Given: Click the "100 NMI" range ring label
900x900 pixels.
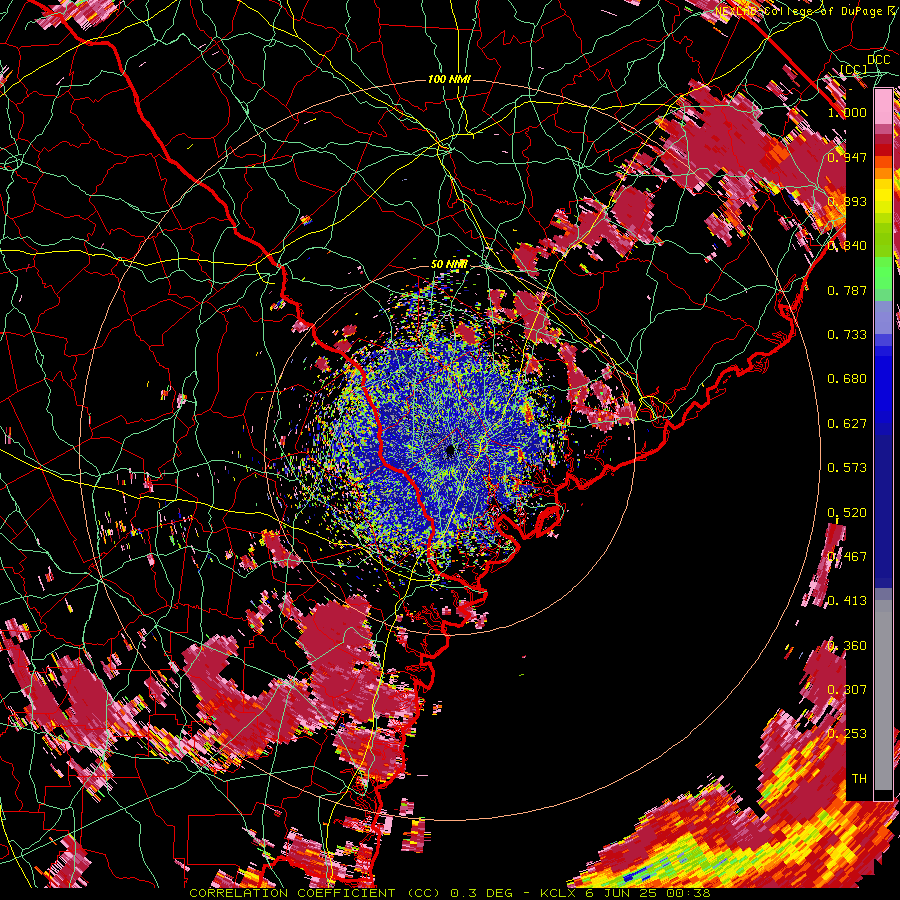Looking at the screenshot, I should (x=449, y=79).
